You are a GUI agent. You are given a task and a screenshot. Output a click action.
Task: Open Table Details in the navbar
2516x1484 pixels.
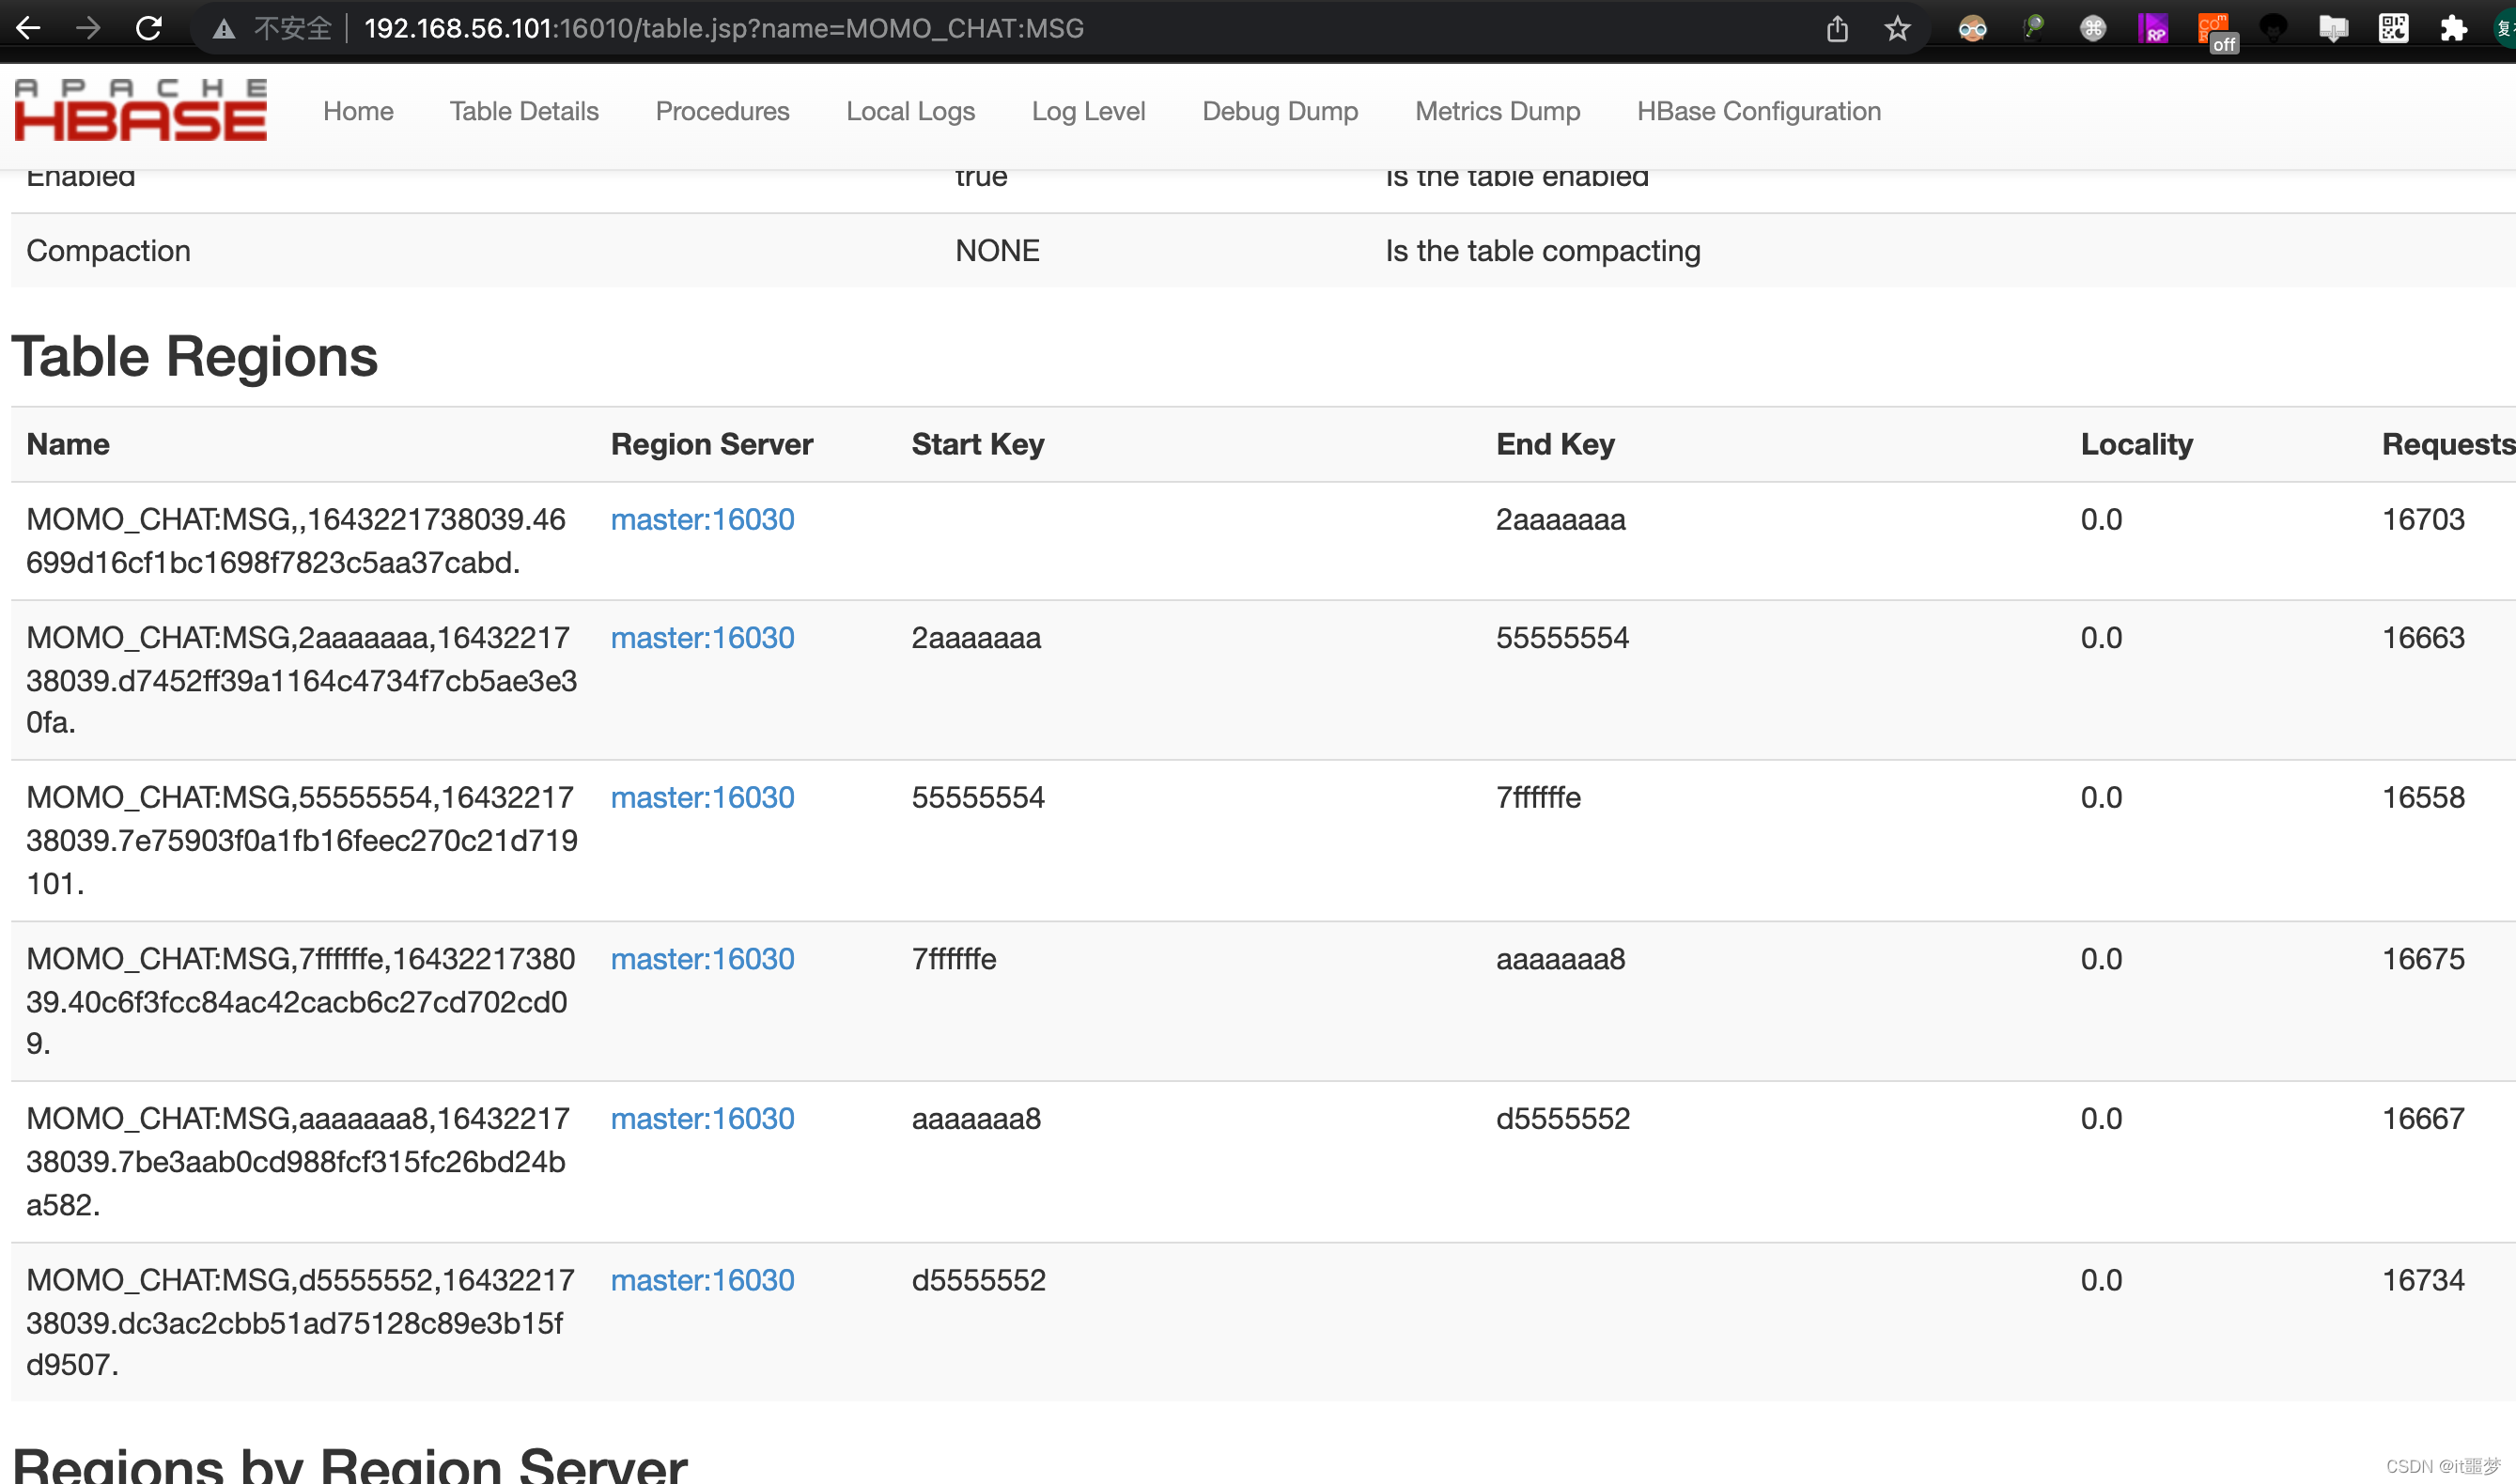[x=524, y=111]
